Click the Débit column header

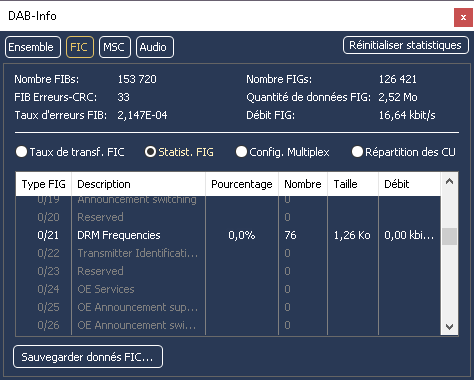click(409, 184)
